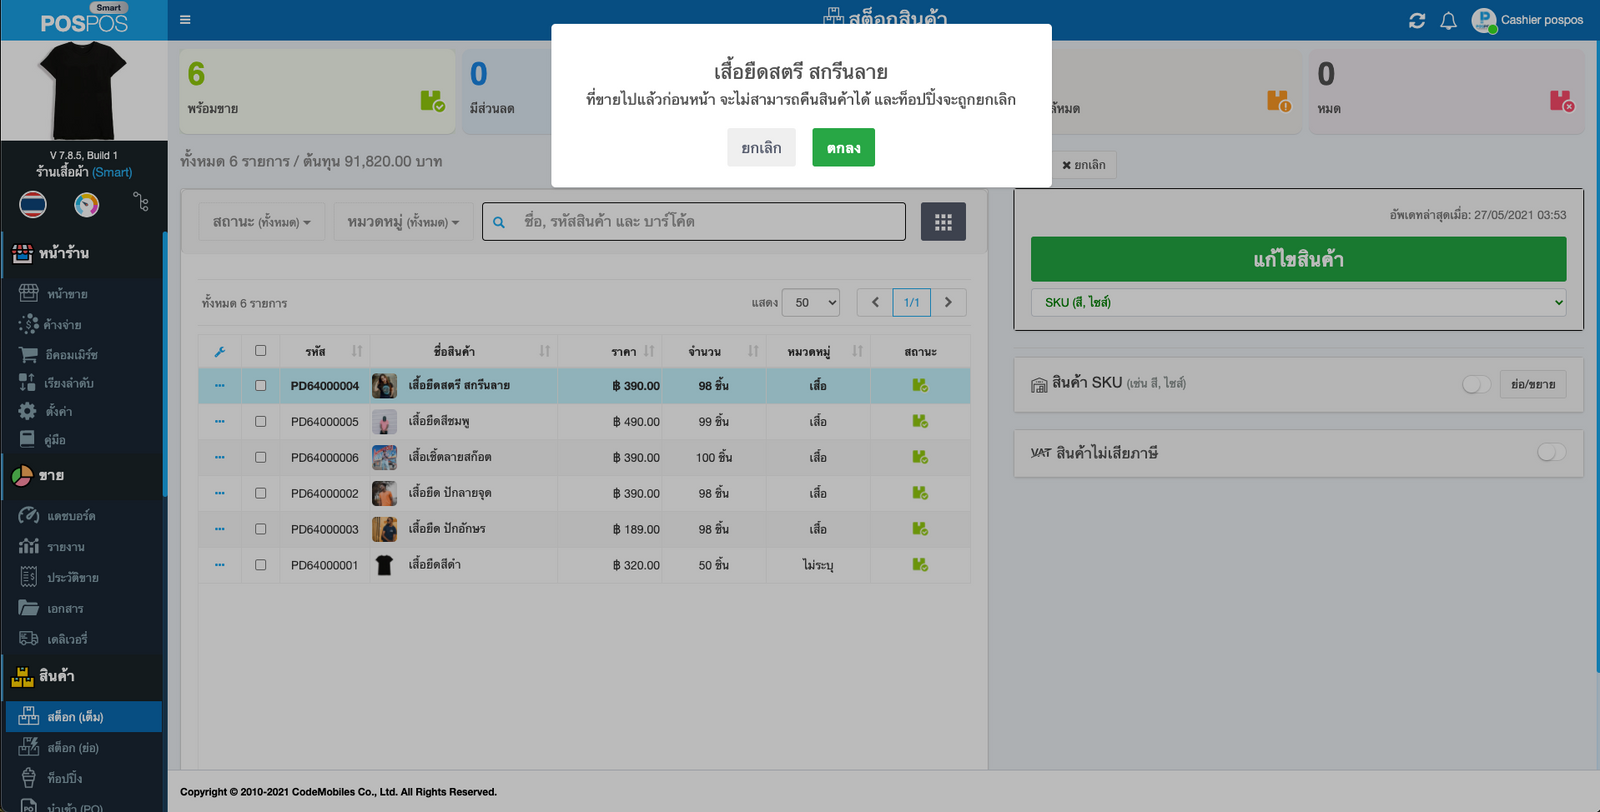Switch to grid view icon button
The image size is (1600, 812).
943,222
